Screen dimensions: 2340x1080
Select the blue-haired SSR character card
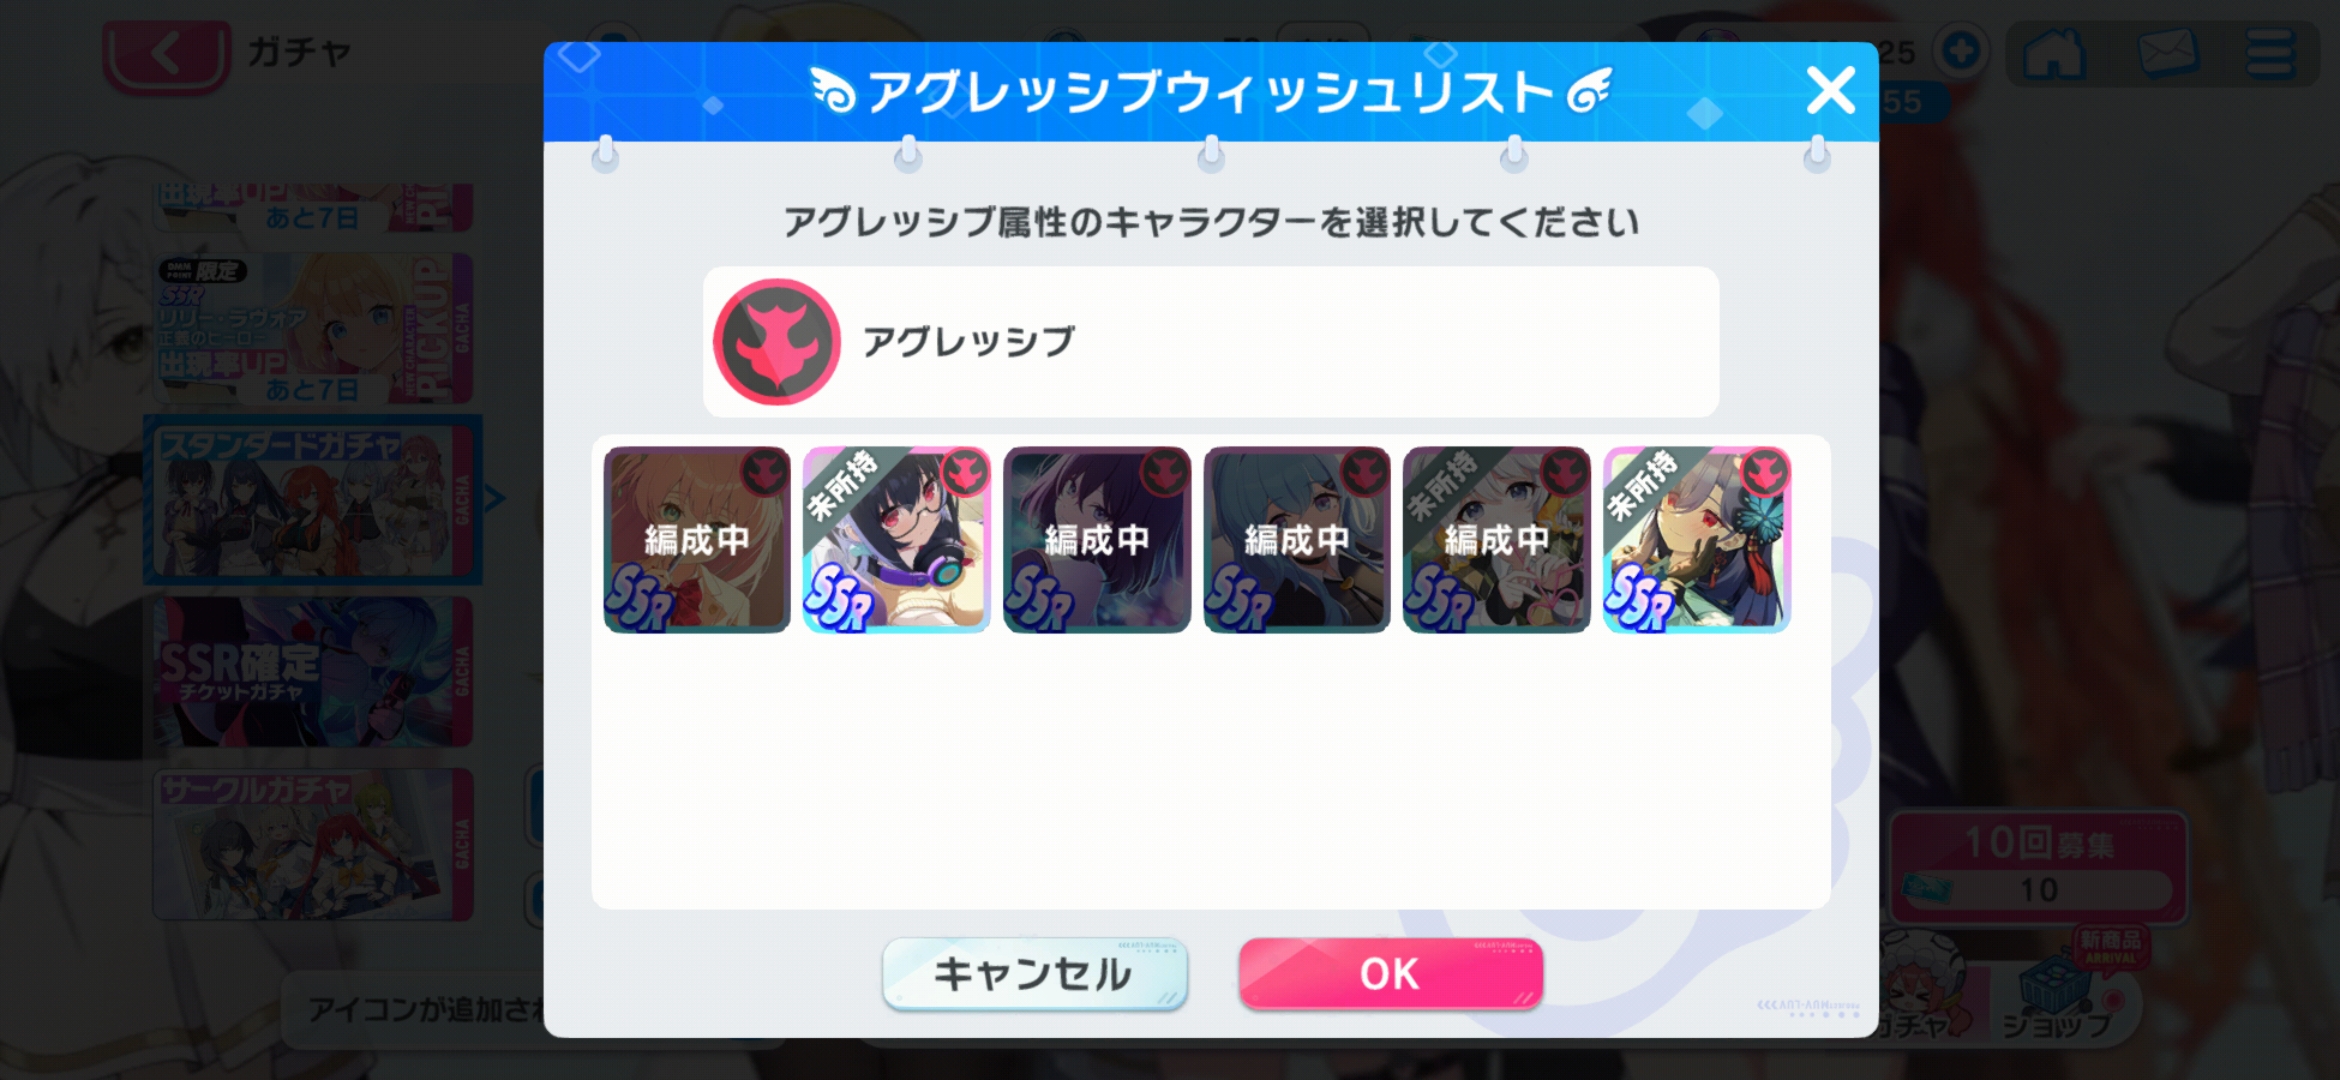click(x=1297, y=539)
